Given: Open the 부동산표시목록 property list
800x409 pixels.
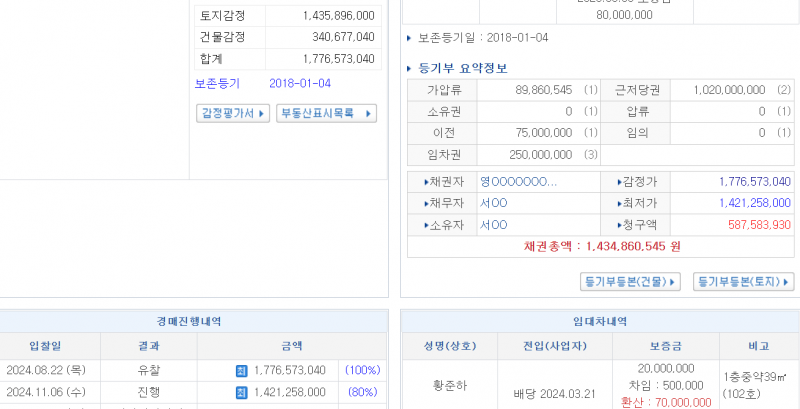Looking at the screenshot, I should 326,114.
